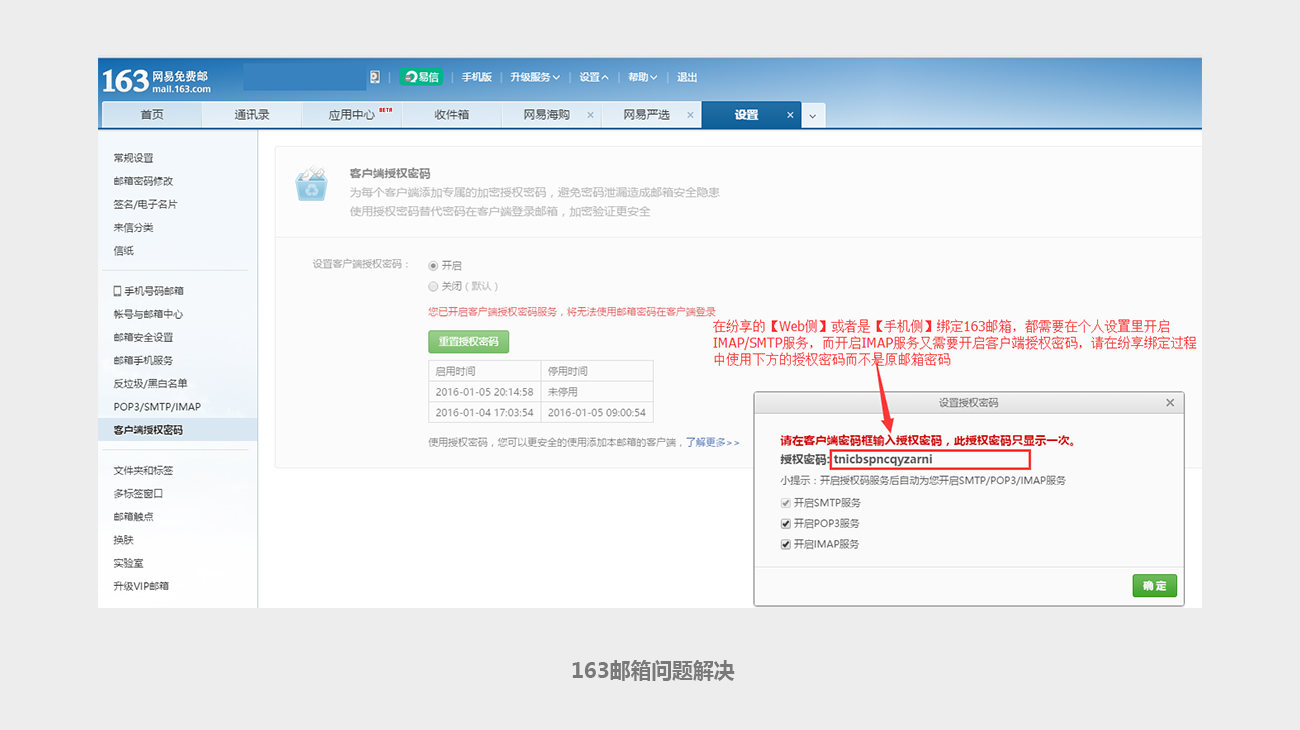Switch to the 首页 tab
The image size is (1300, 730).
point(152,115)
